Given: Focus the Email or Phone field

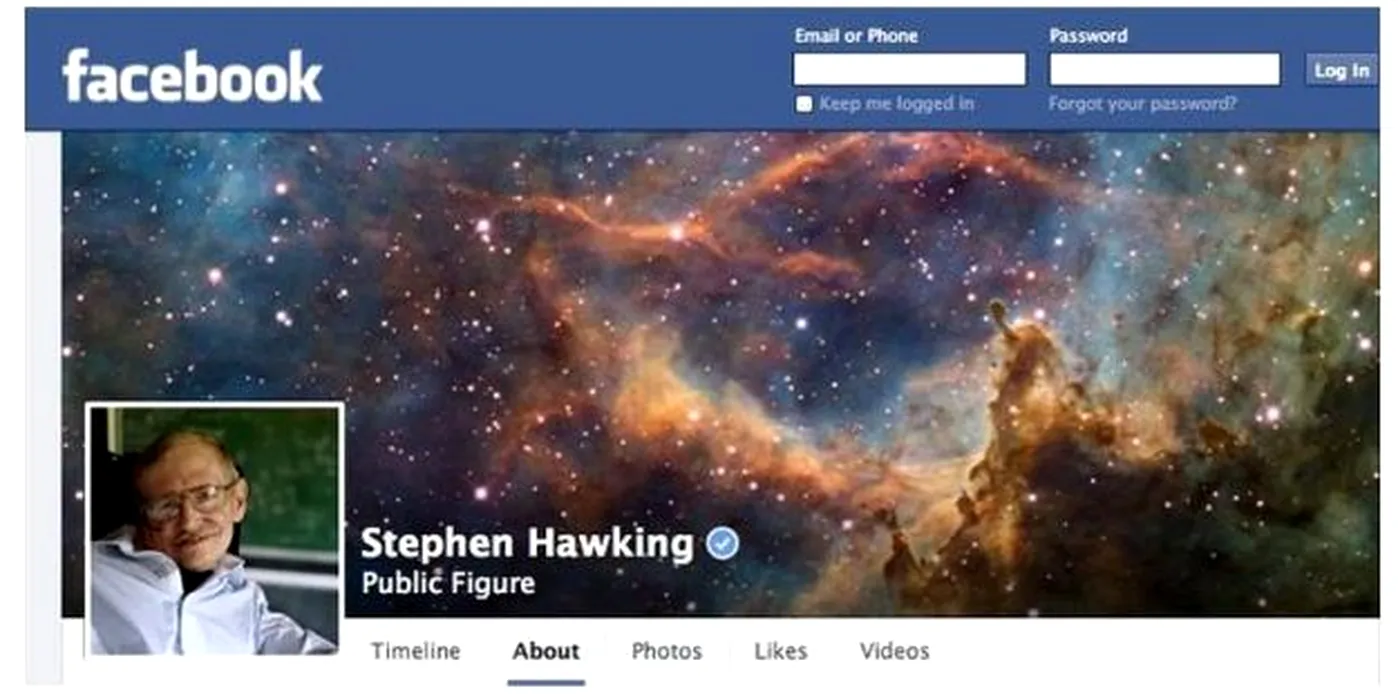Looking at the screenshot, I should click(x=909, y=69).
